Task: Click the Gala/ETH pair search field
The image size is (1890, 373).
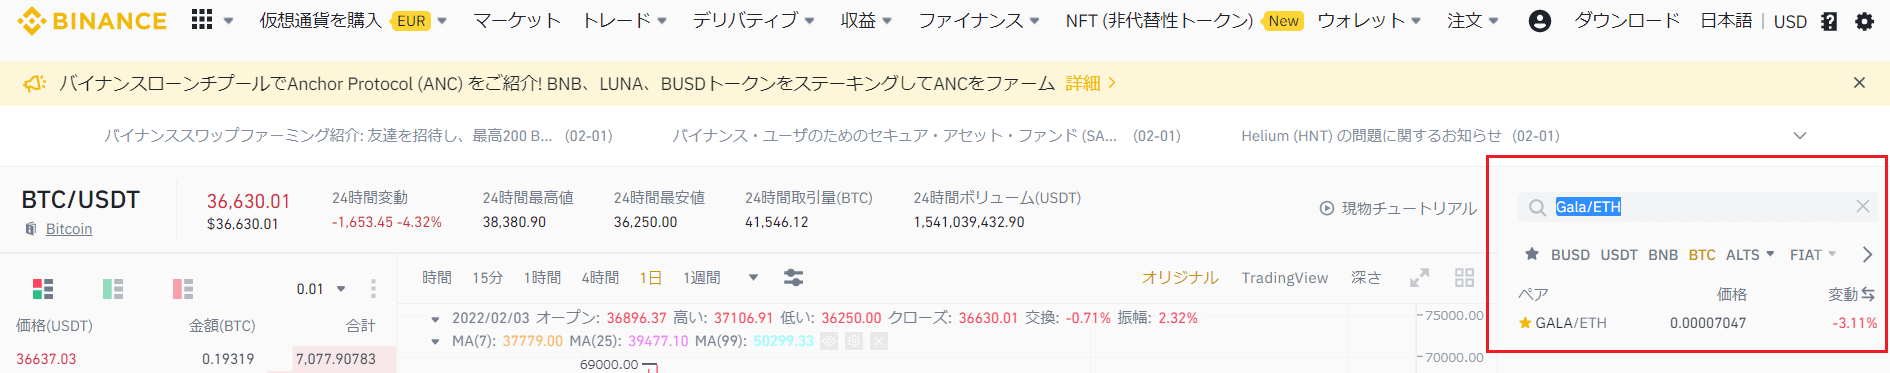Action: point(1698,207)
